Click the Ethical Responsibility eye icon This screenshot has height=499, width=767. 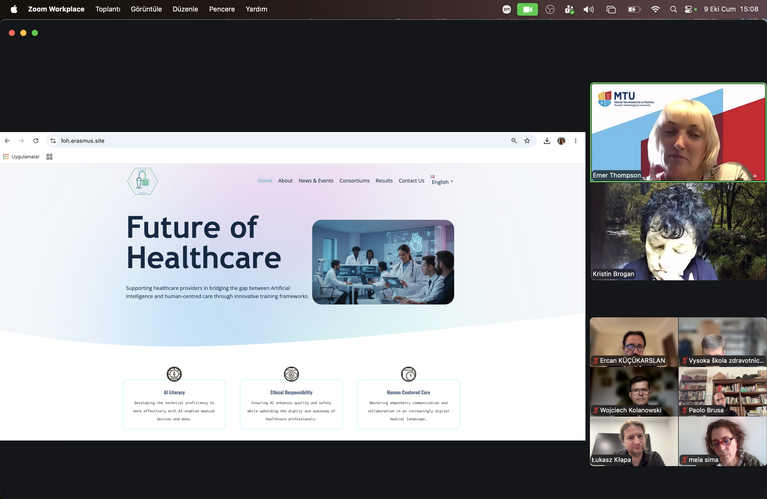tap(292, 374)
